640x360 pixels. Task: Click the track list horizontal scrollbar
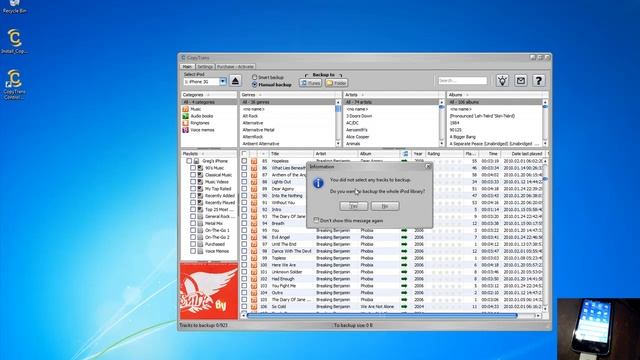pos(382,316)
